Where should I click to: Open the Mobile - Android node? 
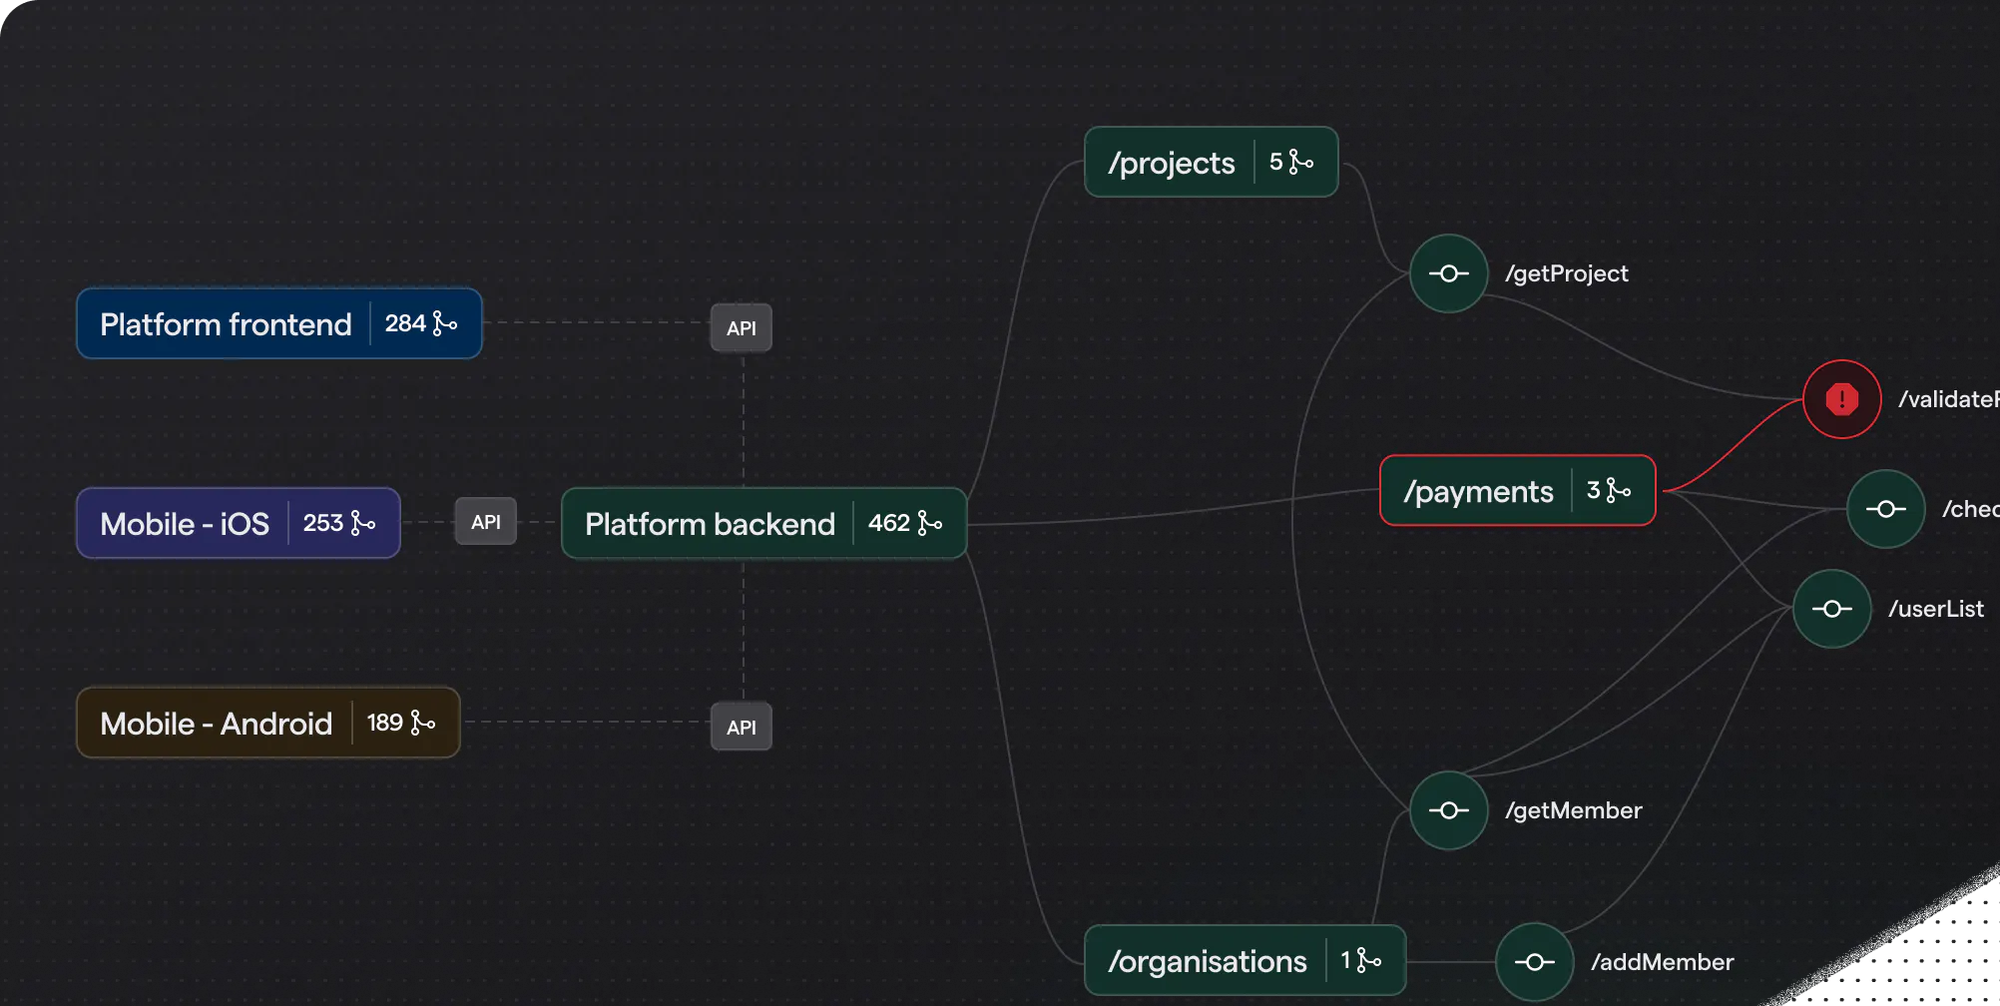tap(268, 722)
